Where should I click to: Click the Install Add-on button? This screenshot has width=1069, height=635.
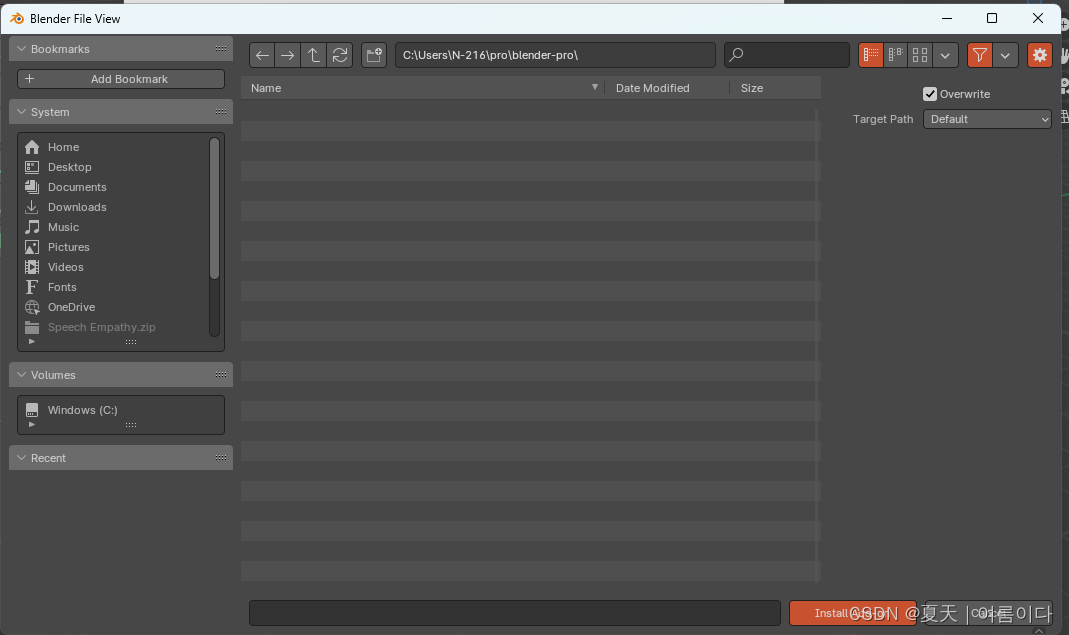(x=853, y=613)
